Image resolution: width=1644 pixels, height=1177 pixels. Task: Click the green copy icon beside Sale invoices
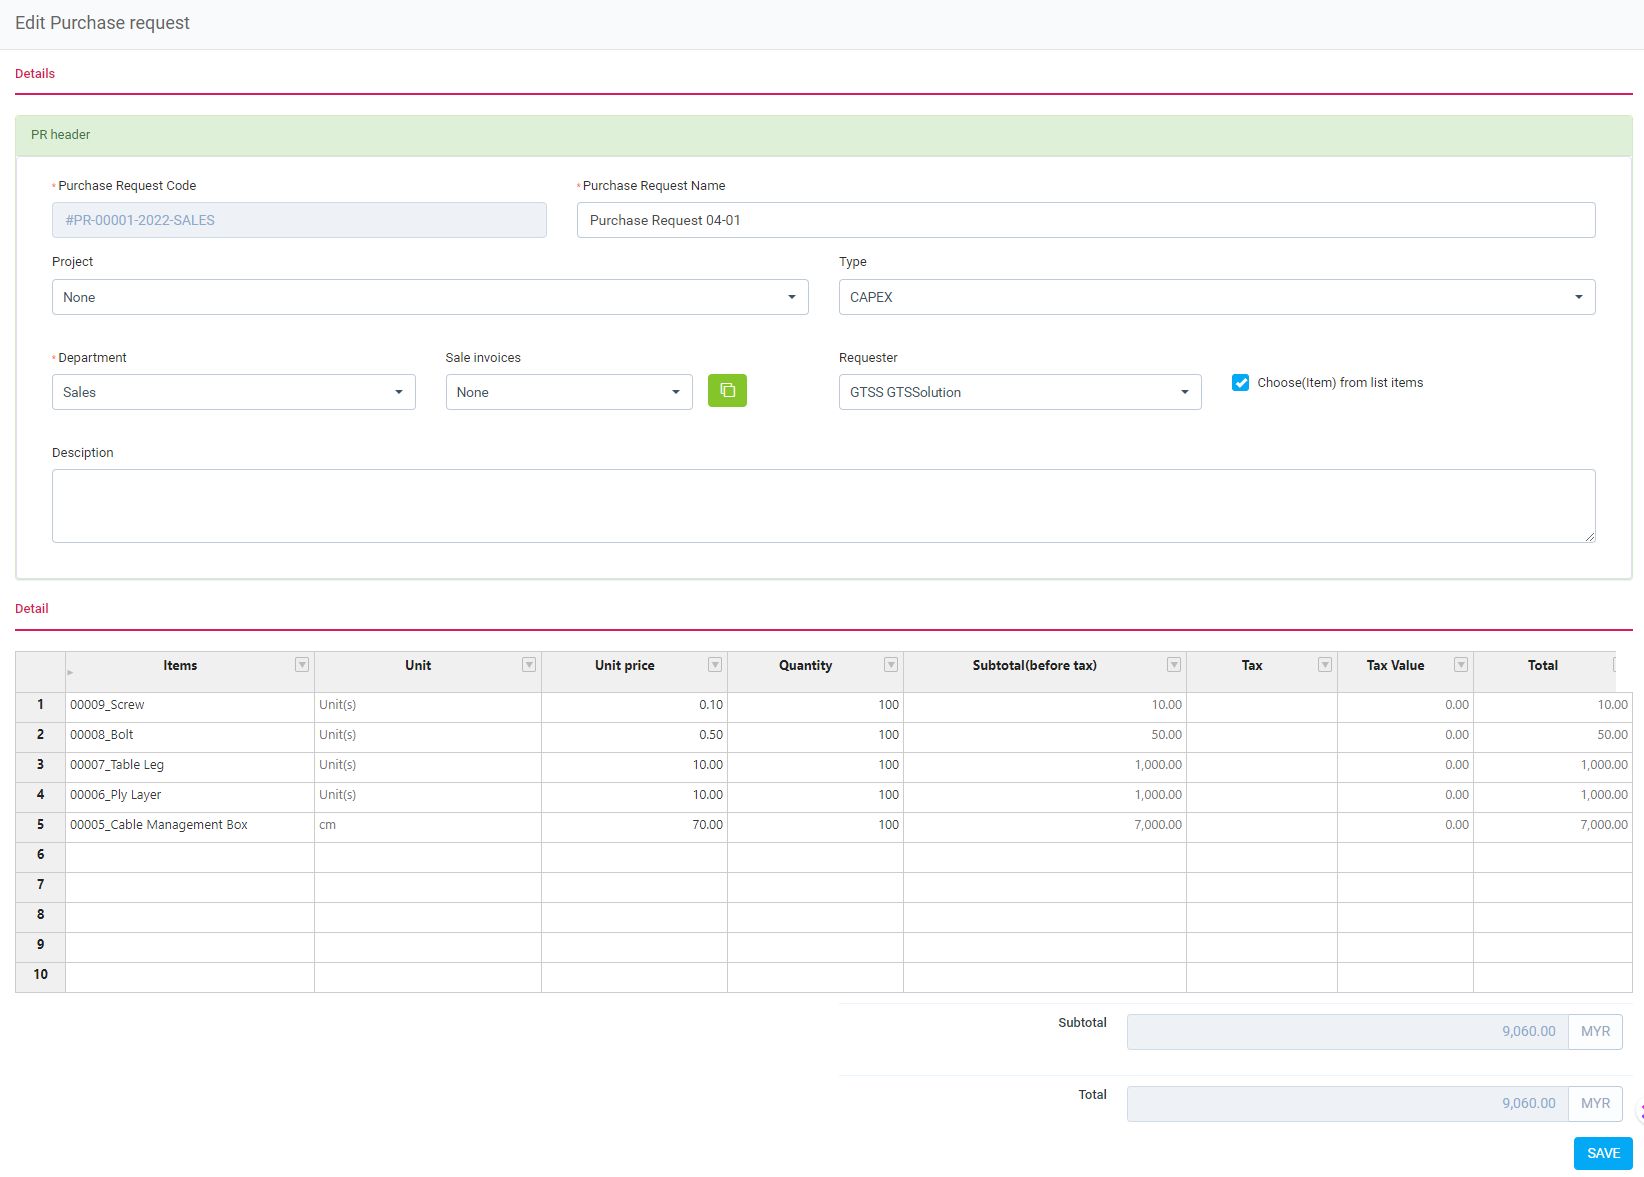[727, 391]
